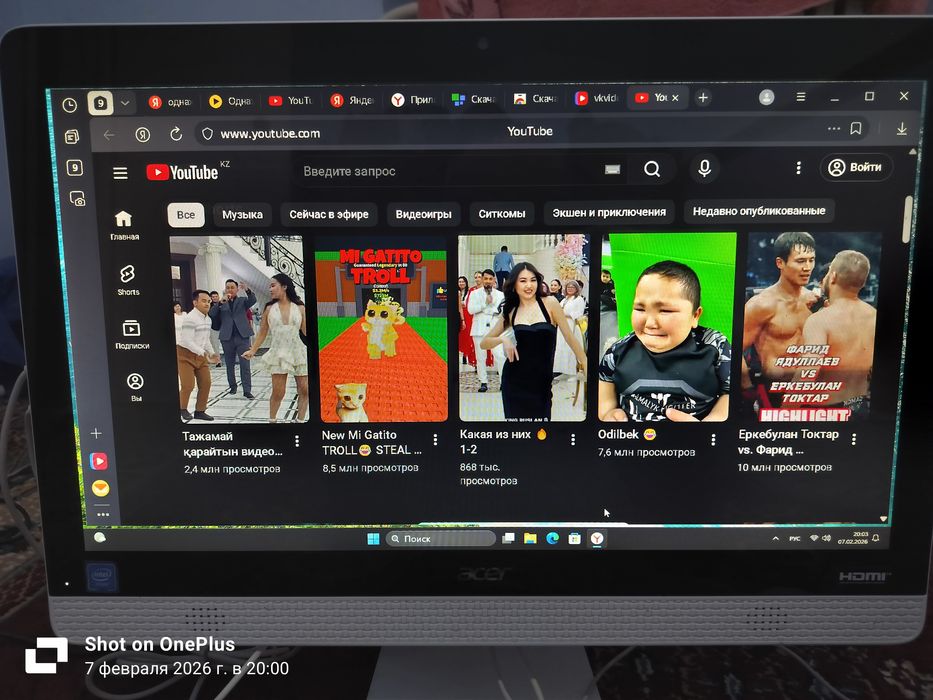Open Yandex Browser taskbar icon

[597, 539]
